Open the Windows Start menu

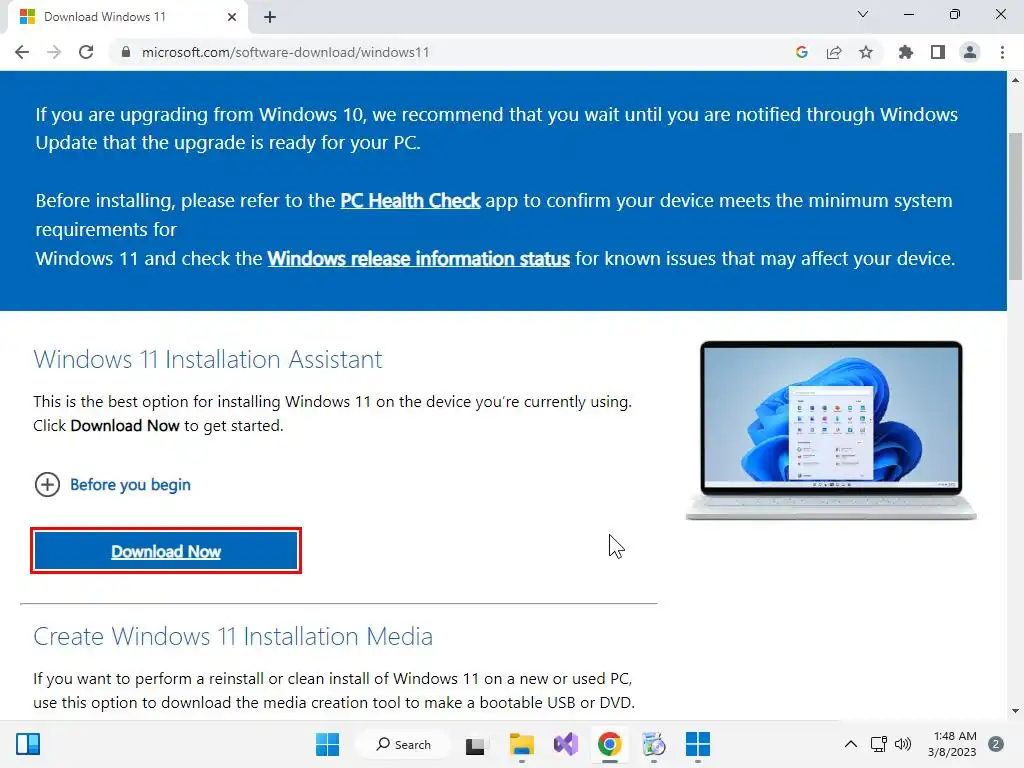pyautogui.click(x=327, y=744)
